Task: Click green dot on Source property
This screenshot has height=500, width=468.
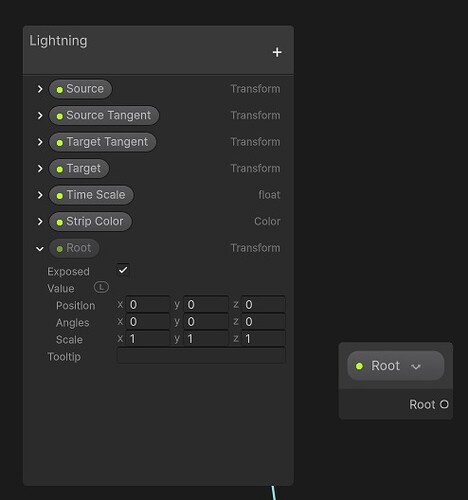Action: click(60, 90)
